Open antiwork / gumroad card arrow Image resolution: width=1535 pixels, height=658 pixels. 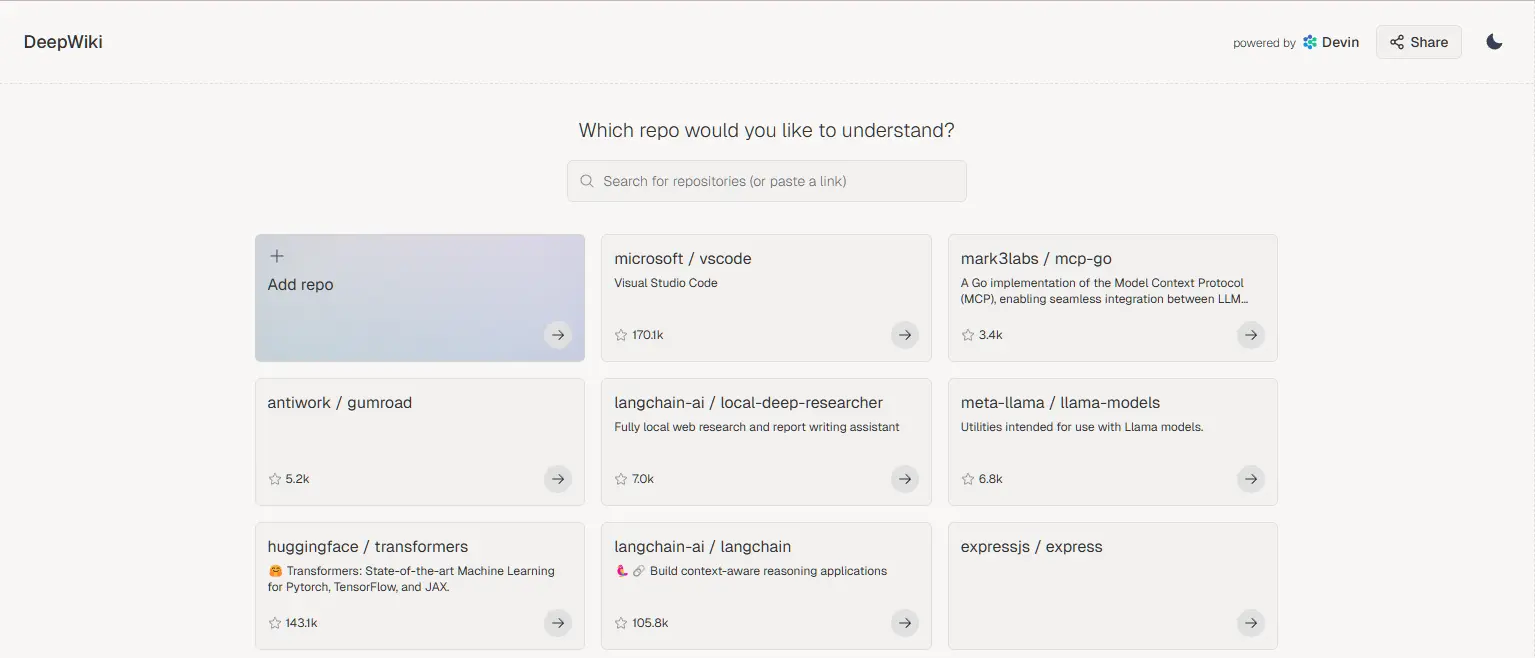pyautogui.click(x=558, y=479)
